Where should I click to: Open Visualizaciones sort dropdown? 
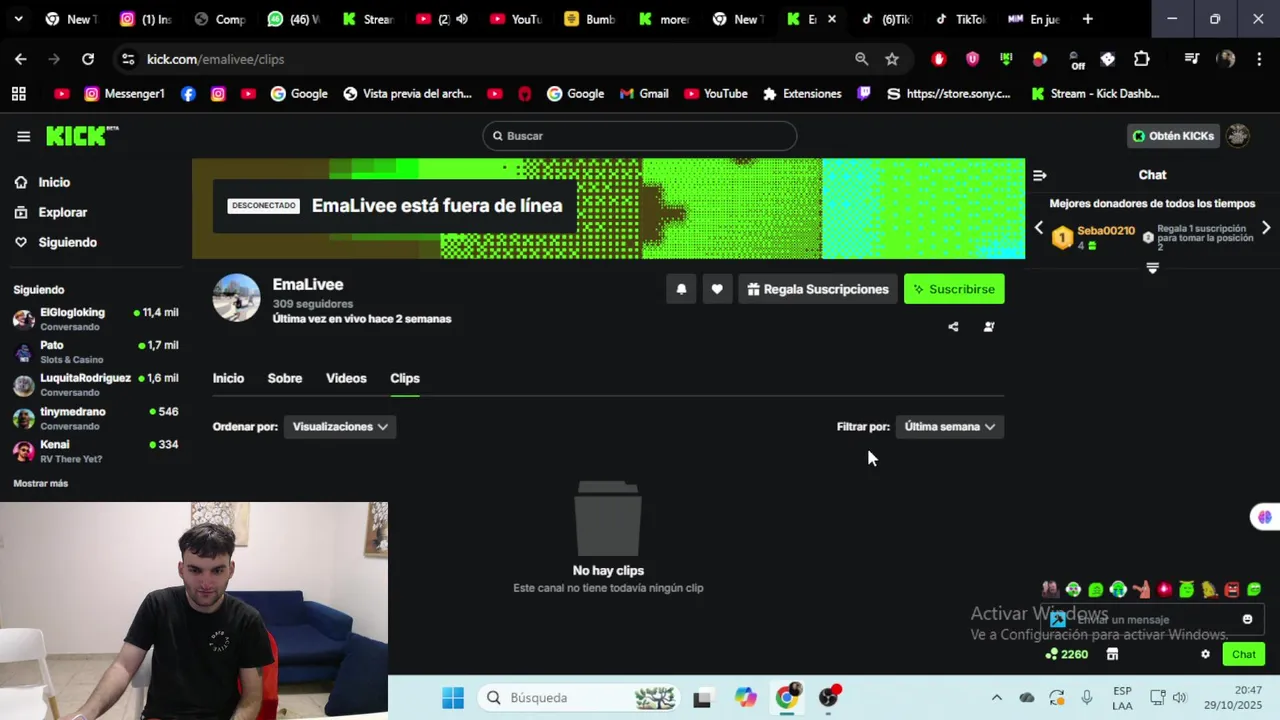point(340,426)
